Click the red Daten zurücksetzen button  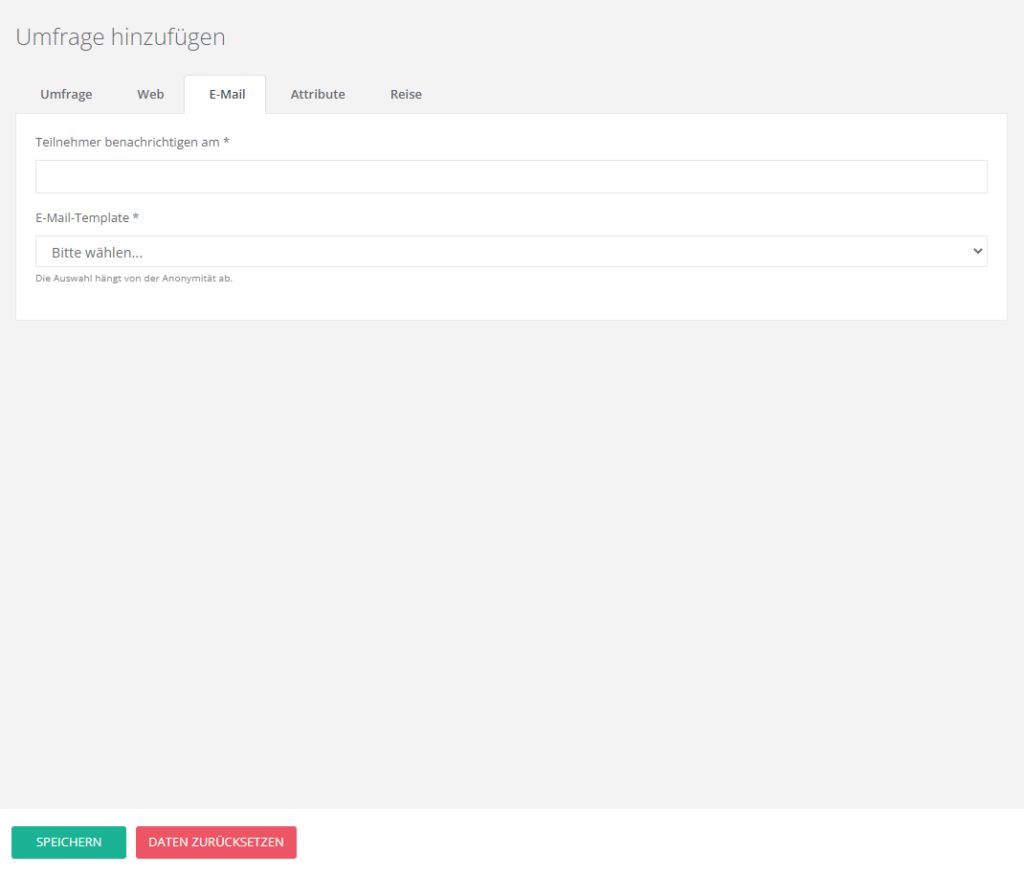(216, 842)
